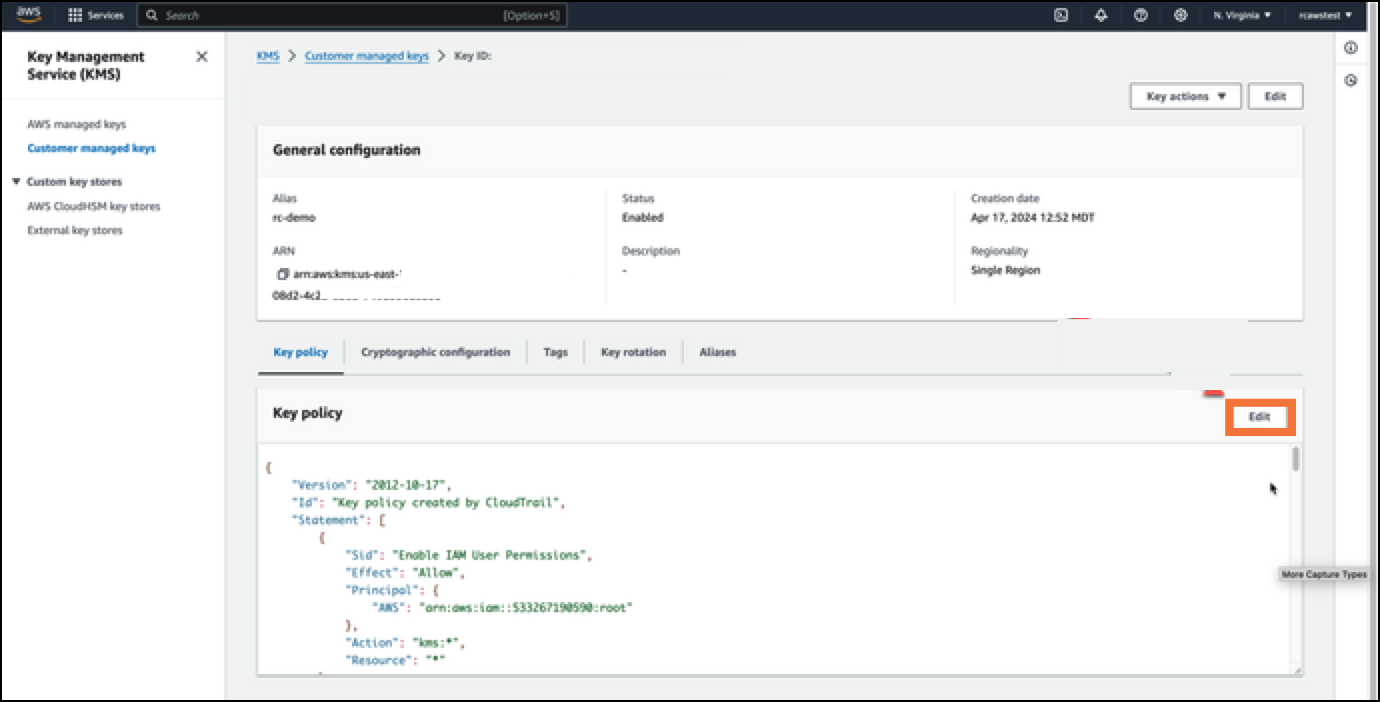Click the "Version": "2012-10-17" line

coord(371,485)
